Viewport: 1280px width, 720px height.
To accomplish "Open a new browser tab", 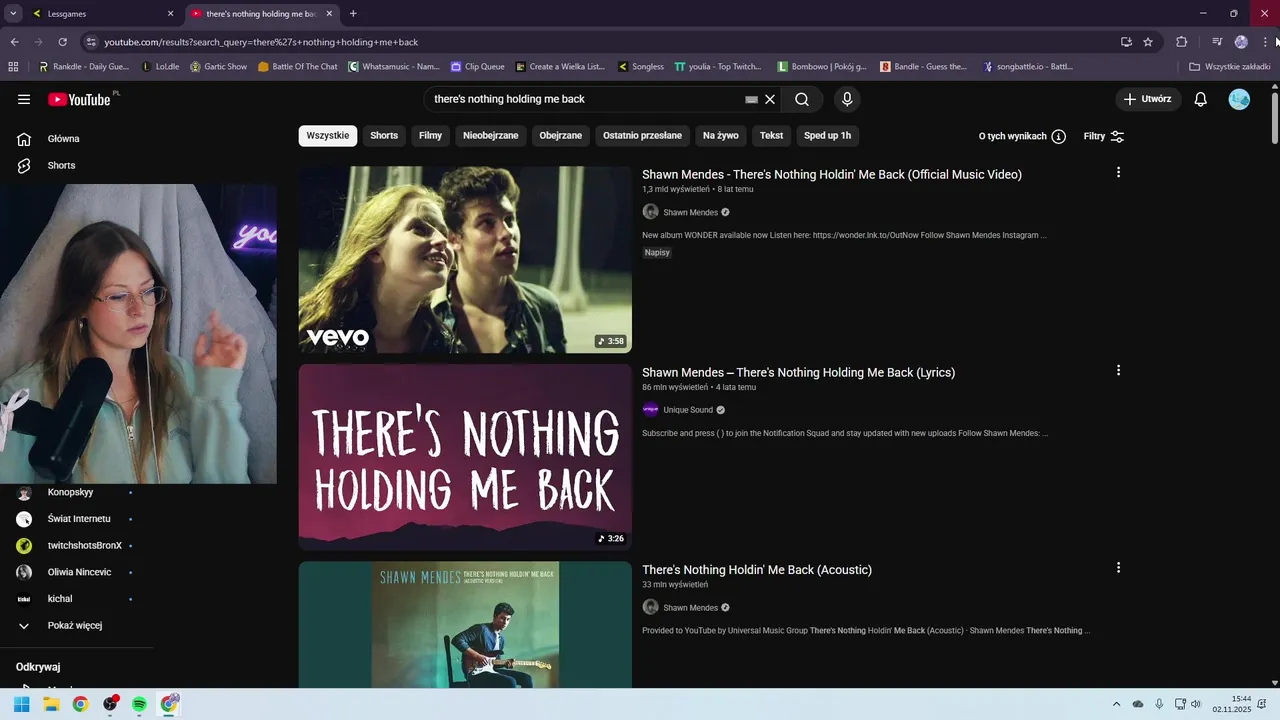I will [353, 14].
